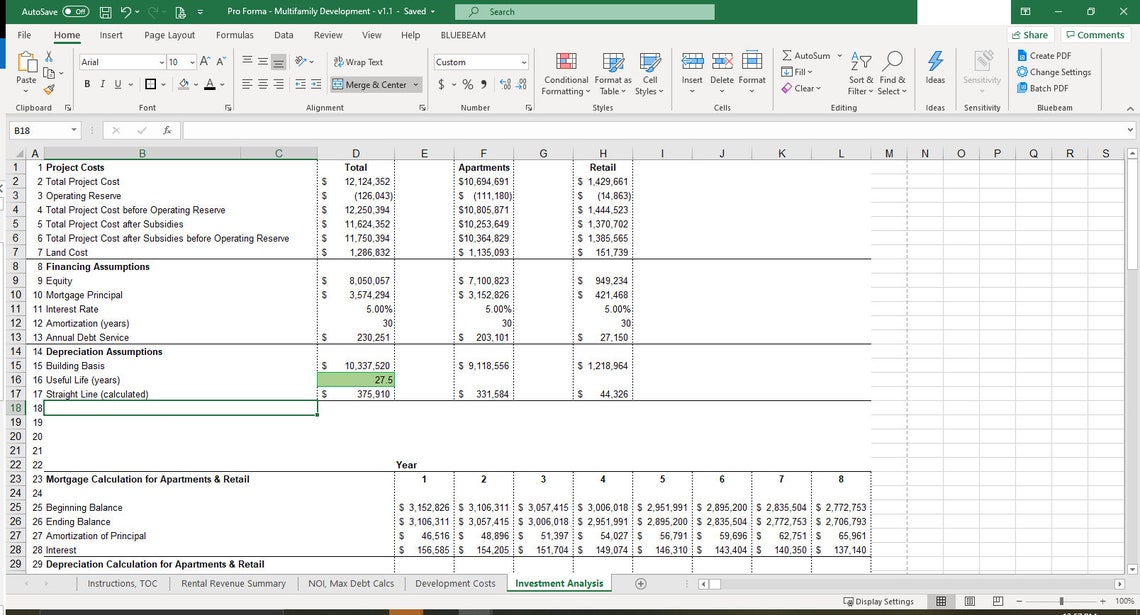Screen dimensions: 1140x615
Task: Click the Share button
Action: [1029, 34]
